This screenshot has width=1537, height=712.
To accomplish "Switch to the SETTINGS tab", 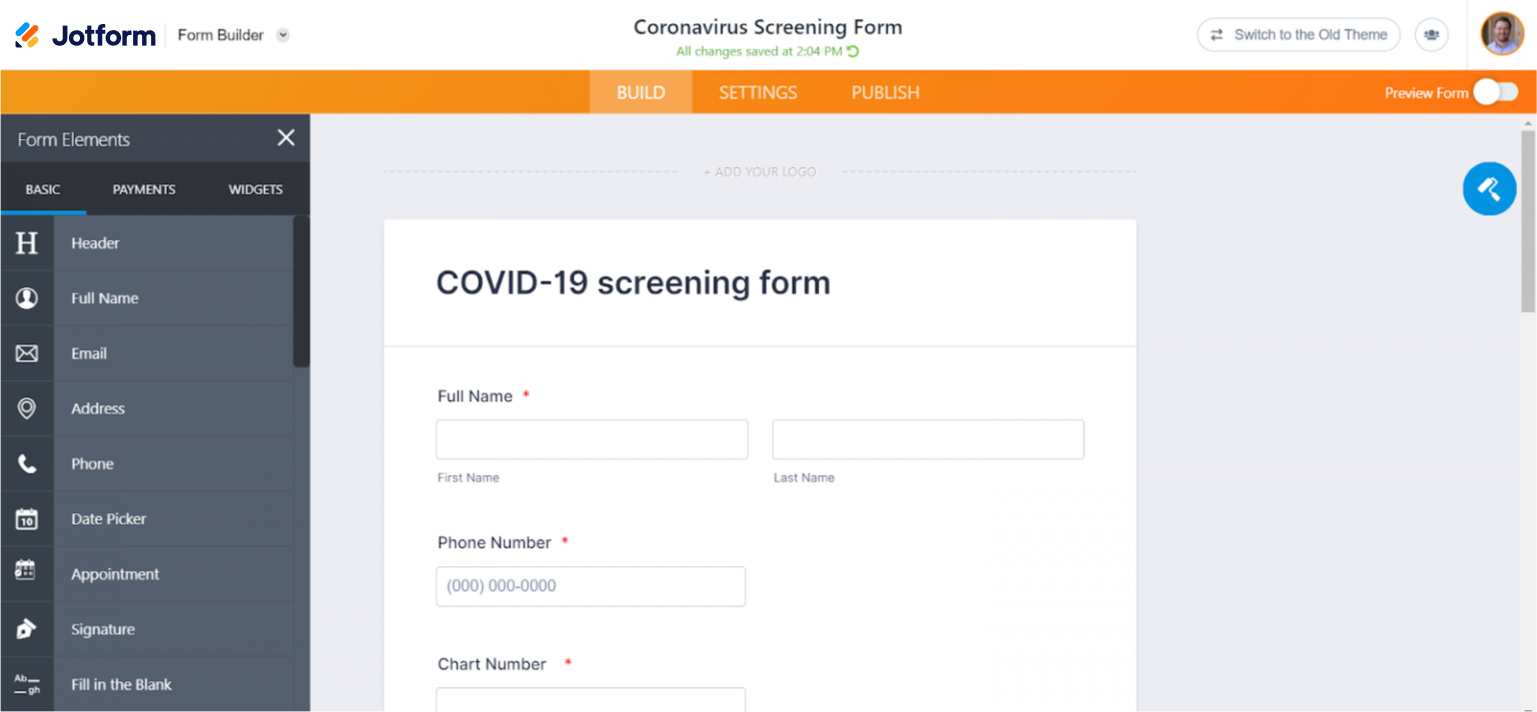I will pos(758,92).
